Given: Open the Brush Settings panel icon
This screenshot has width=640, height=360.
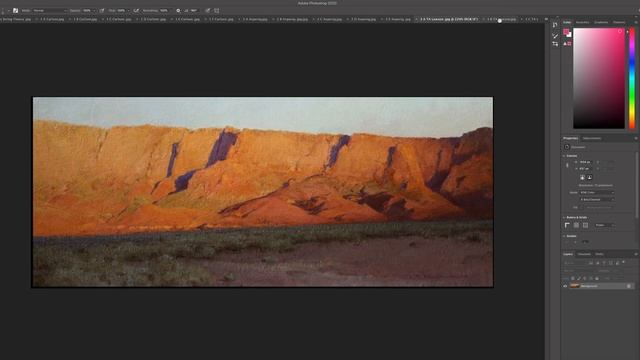Looking at the screenshot, I should coord(555,36).
